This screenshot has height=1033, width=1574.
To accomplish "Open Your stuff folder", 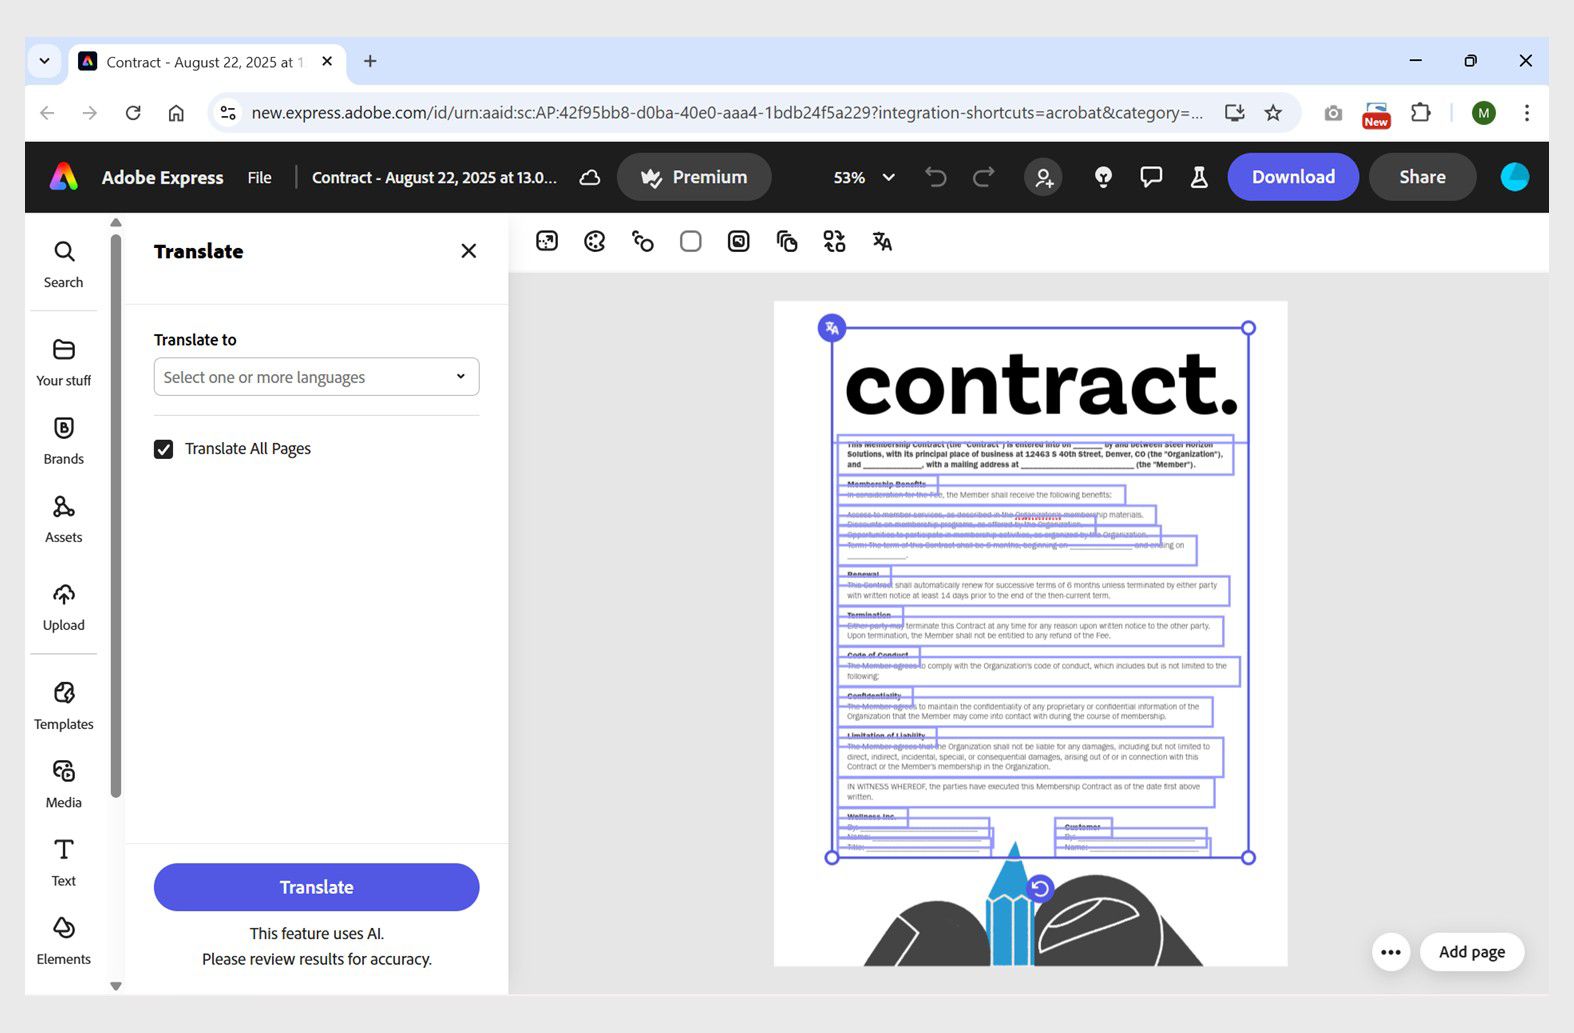I will [x=63, y=363].
